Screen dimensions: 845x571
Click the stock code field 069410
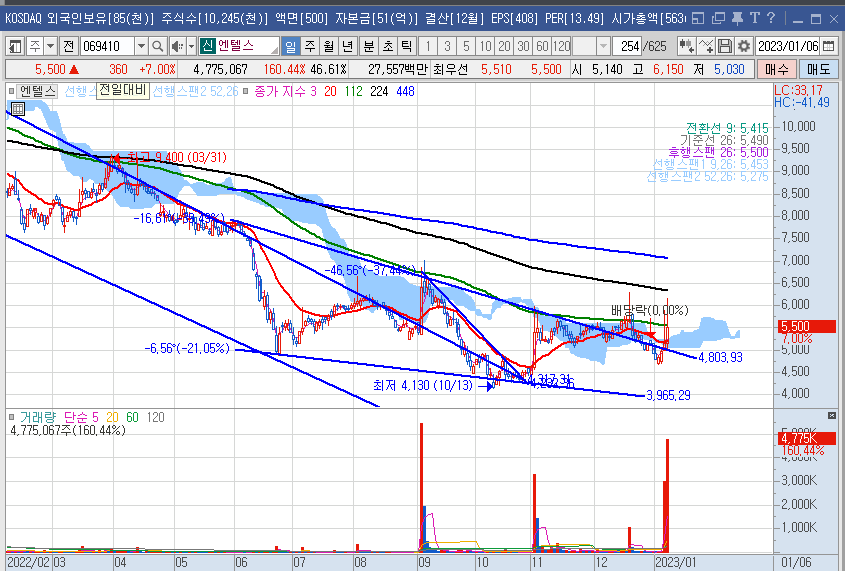(107, 46)
